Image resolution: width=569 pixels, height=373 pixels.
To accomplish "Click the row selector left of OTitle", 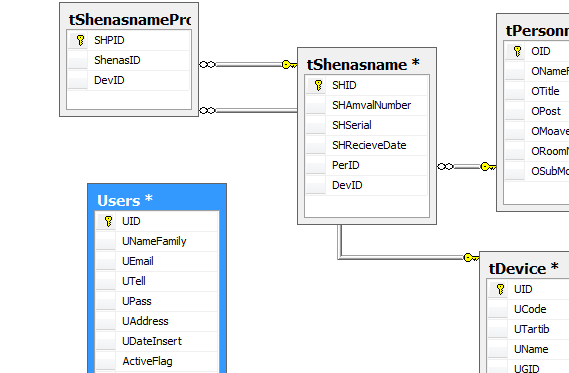I will (x=515, y=91).
